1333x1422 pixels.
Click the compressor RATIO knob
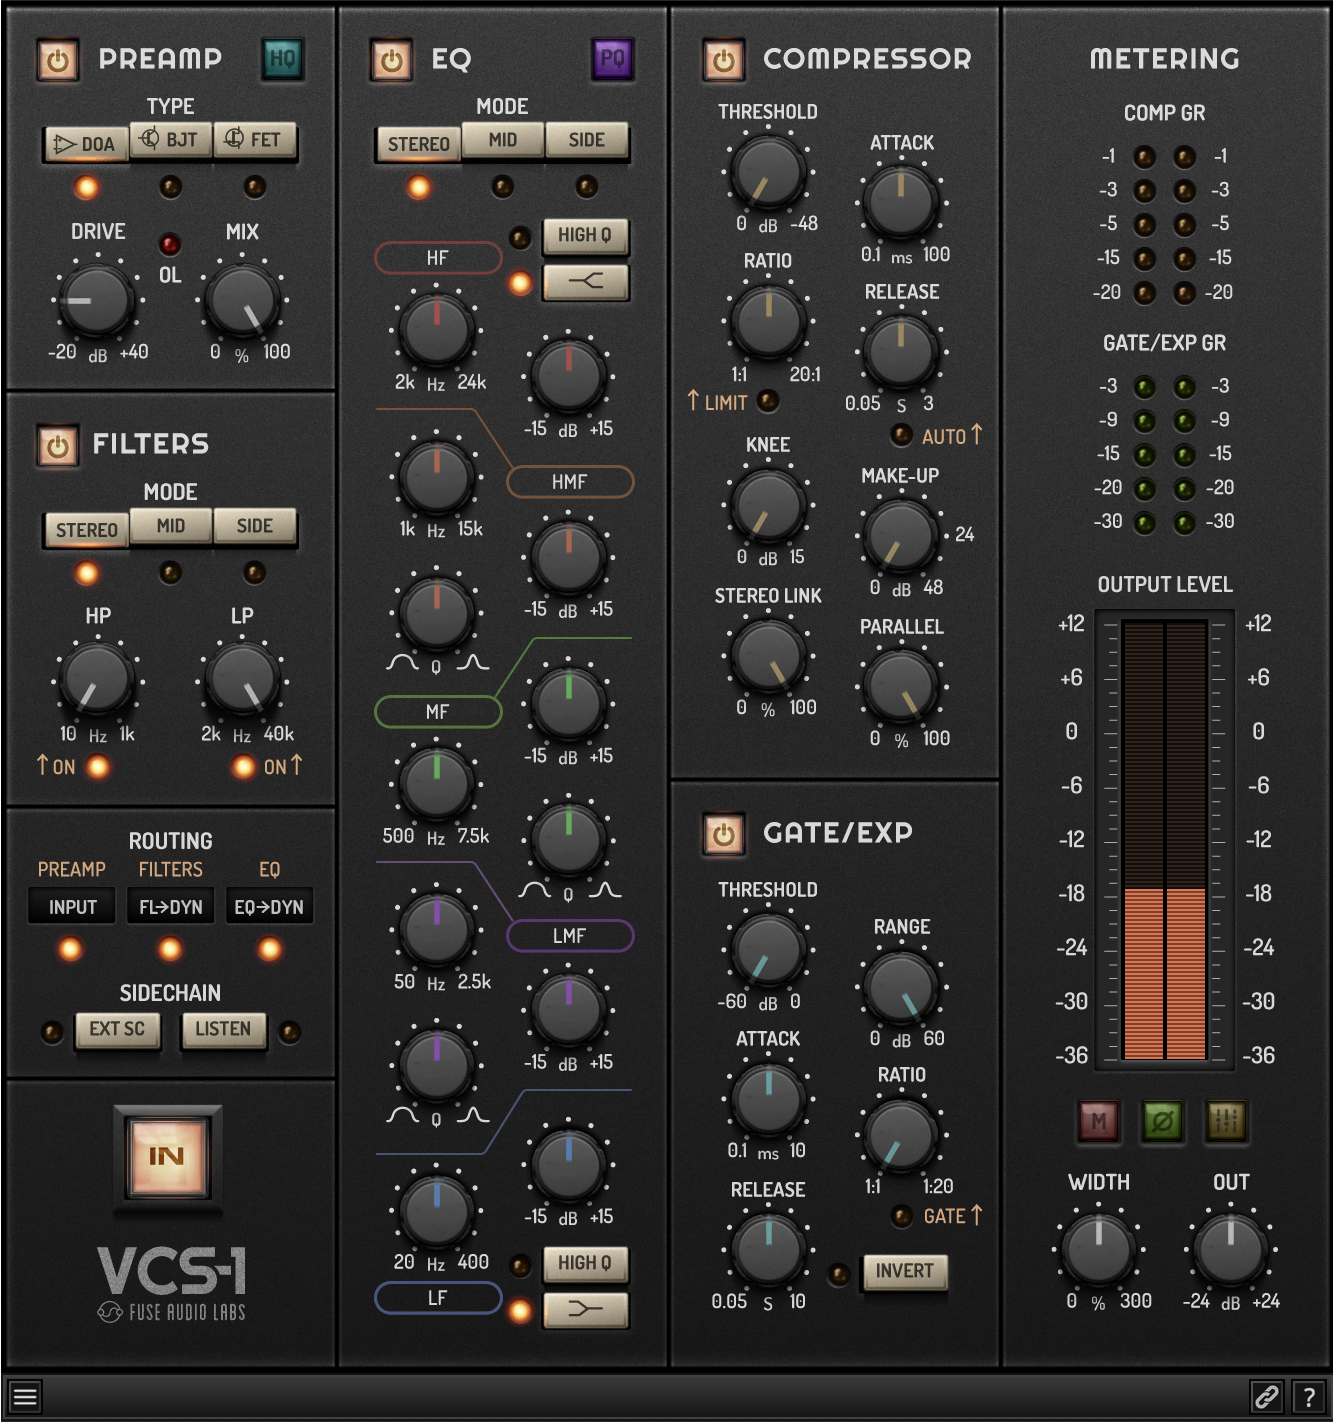click(x=767, y=321)
